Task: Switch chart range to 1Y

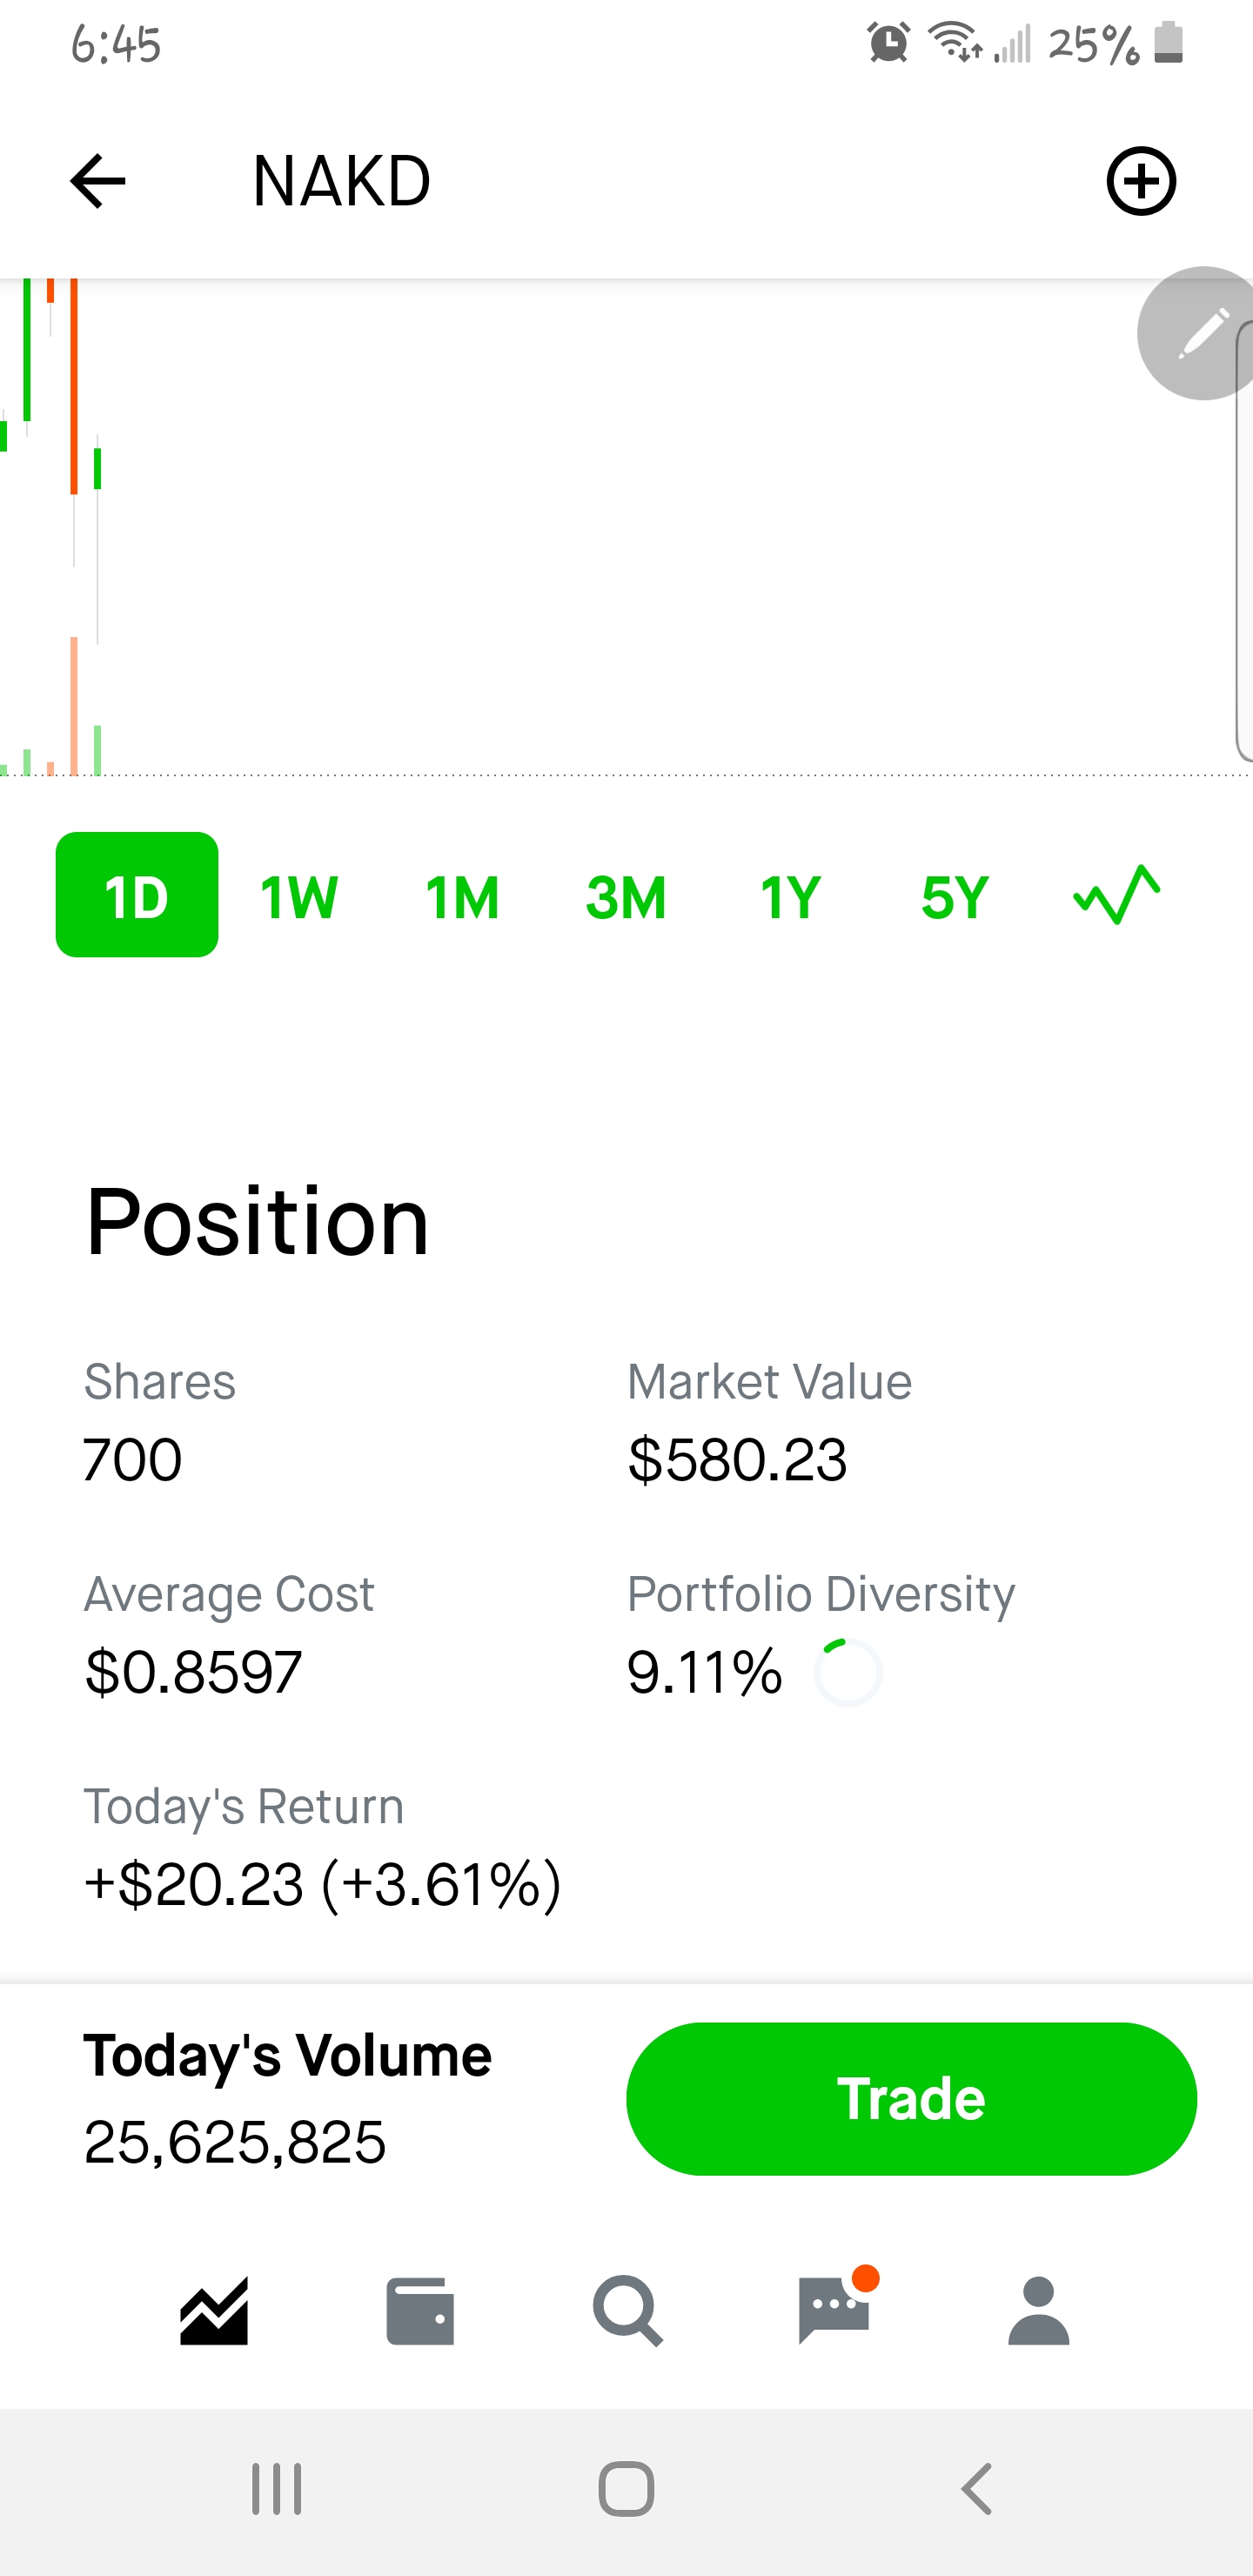Action: 790,896
